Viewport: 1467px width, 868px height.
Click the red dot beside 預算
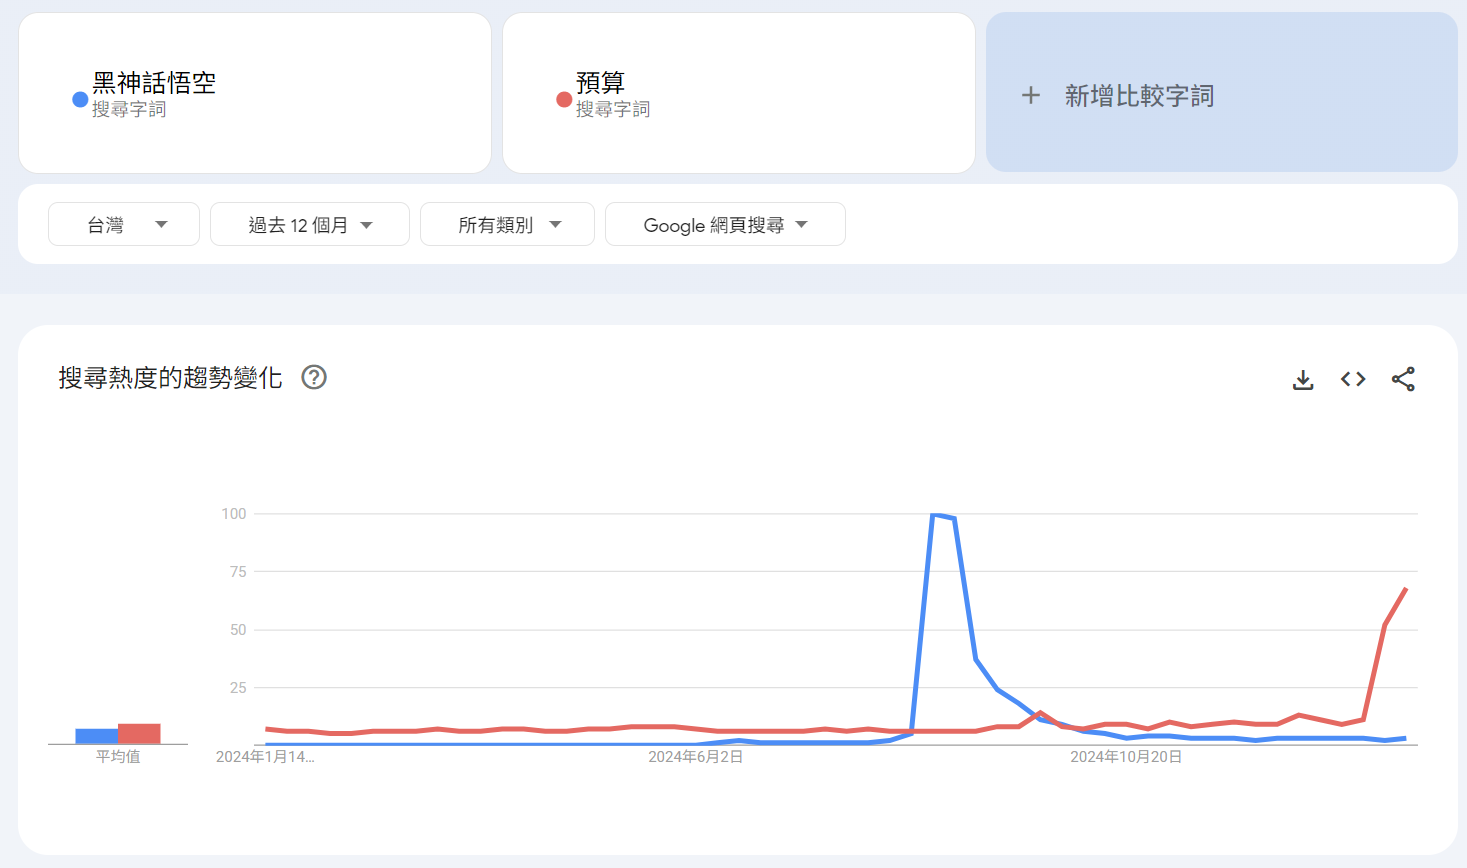564,99
